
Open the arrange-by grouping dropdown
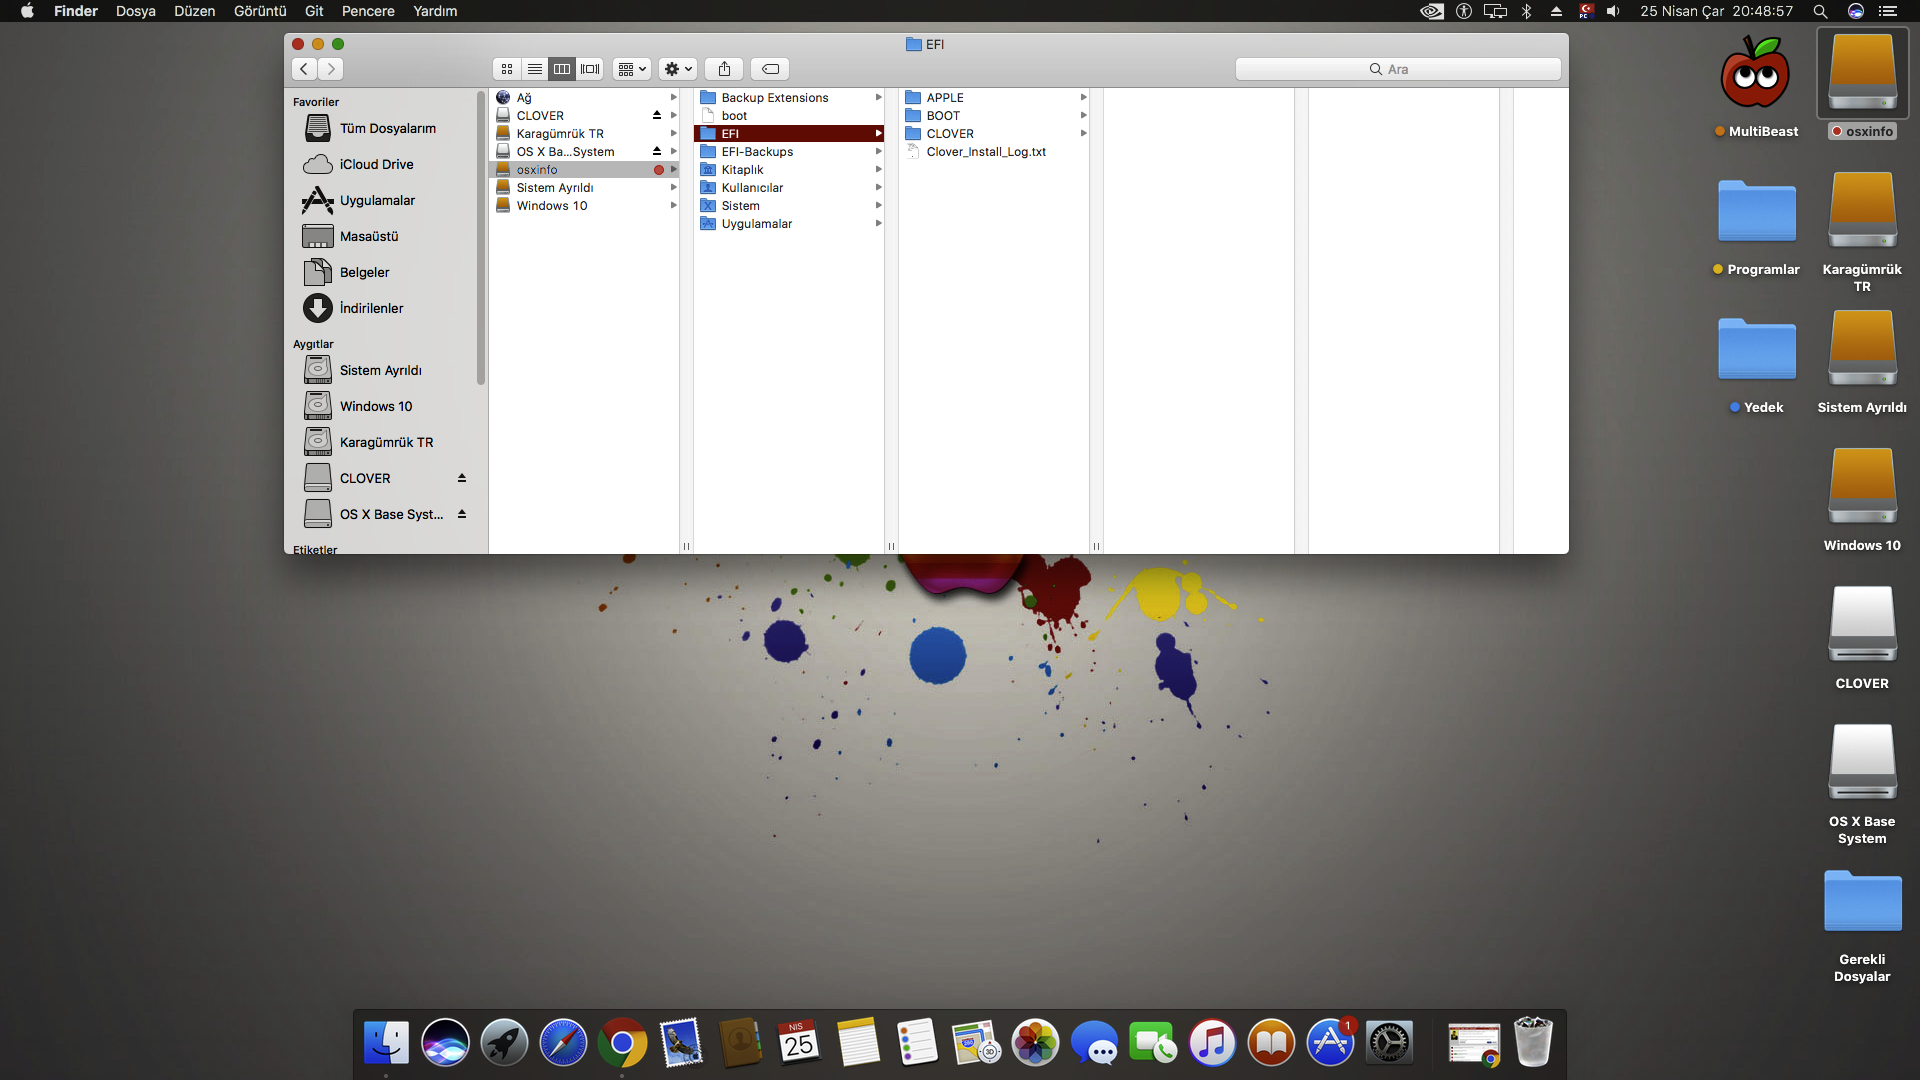point(632,69)
